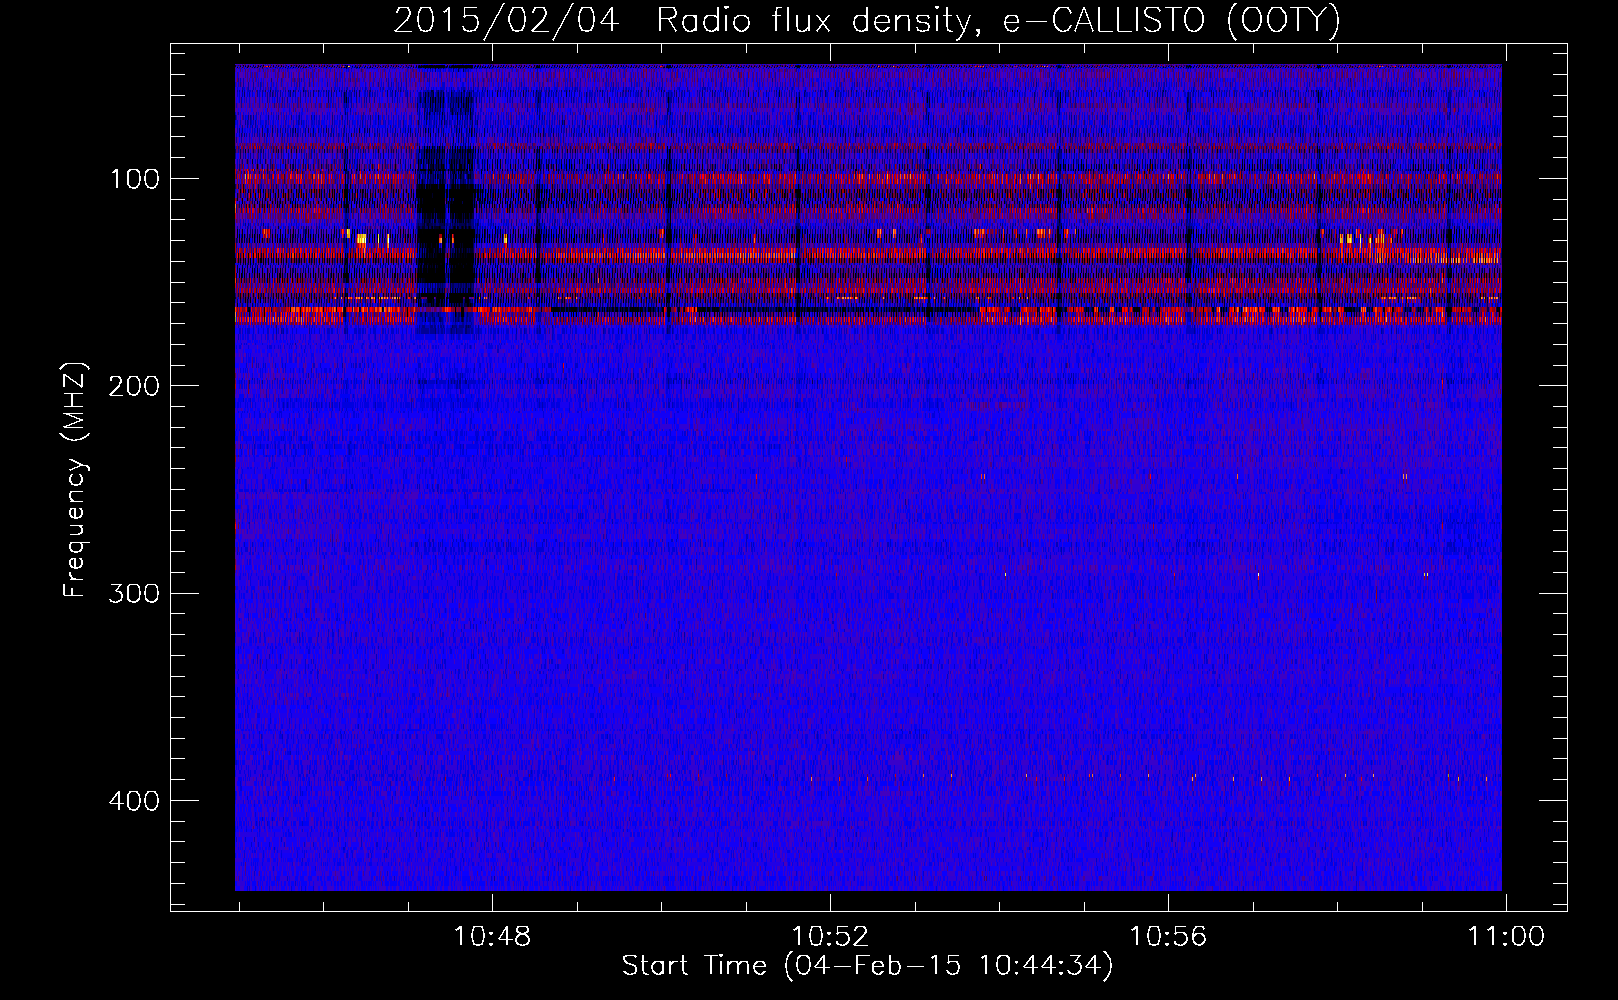This screenshot has width=1618, height=1000.
Task: Click the 10:48 time tick label
Action: point(493,937)
